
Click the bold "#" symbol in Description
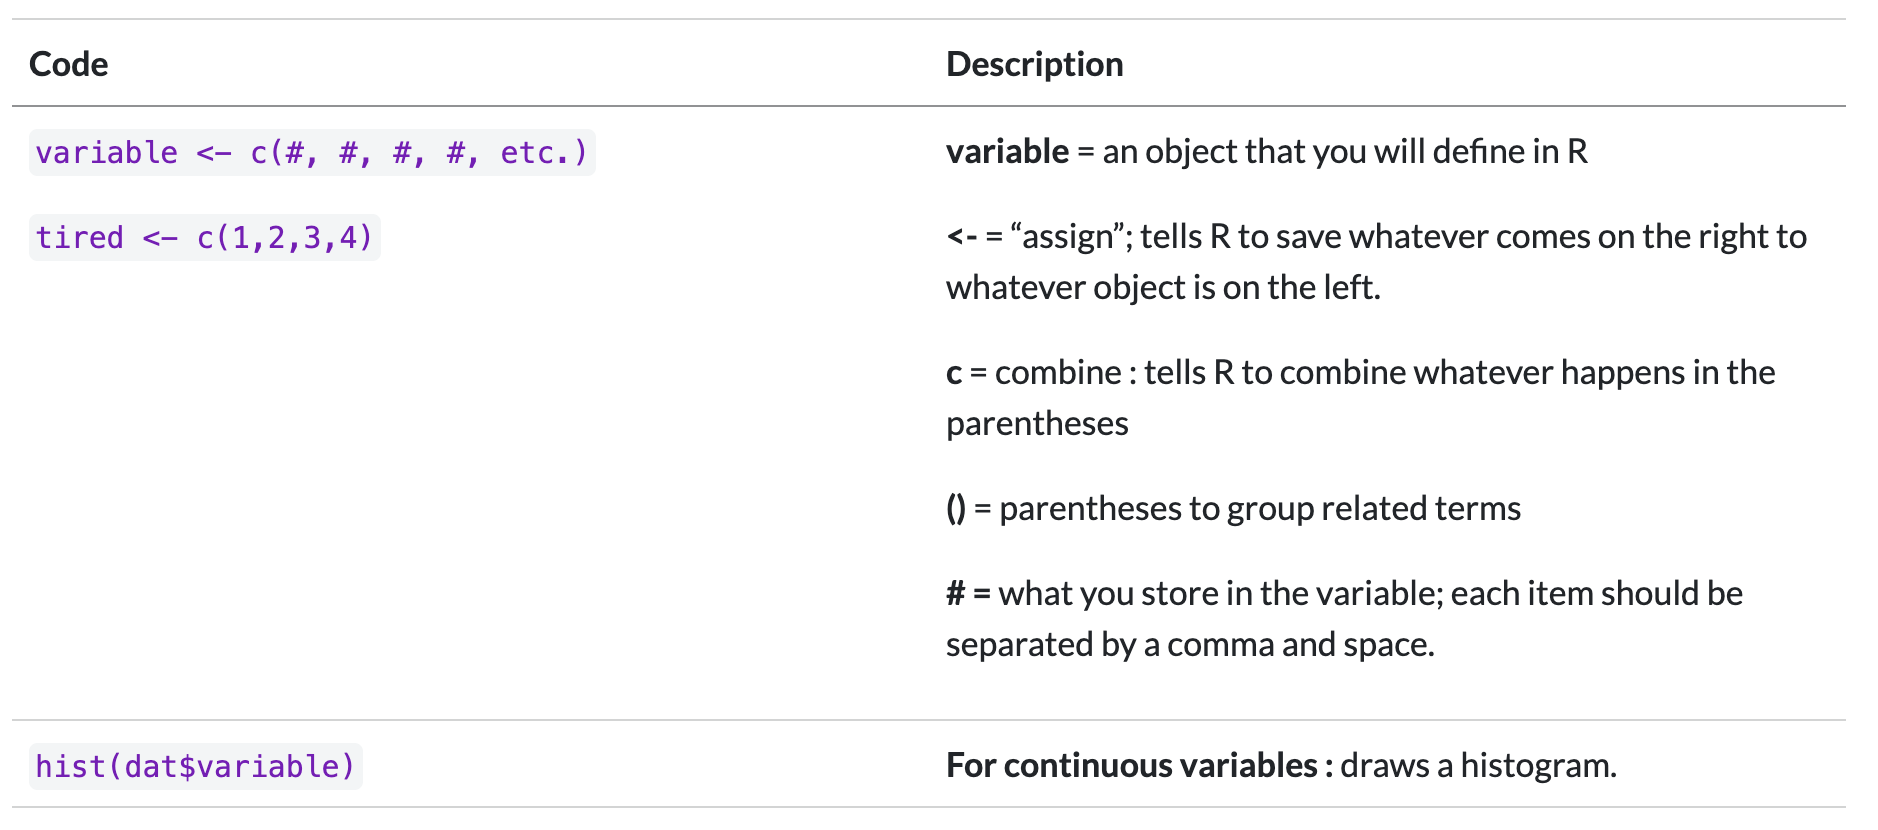click(x=955, y=594)
